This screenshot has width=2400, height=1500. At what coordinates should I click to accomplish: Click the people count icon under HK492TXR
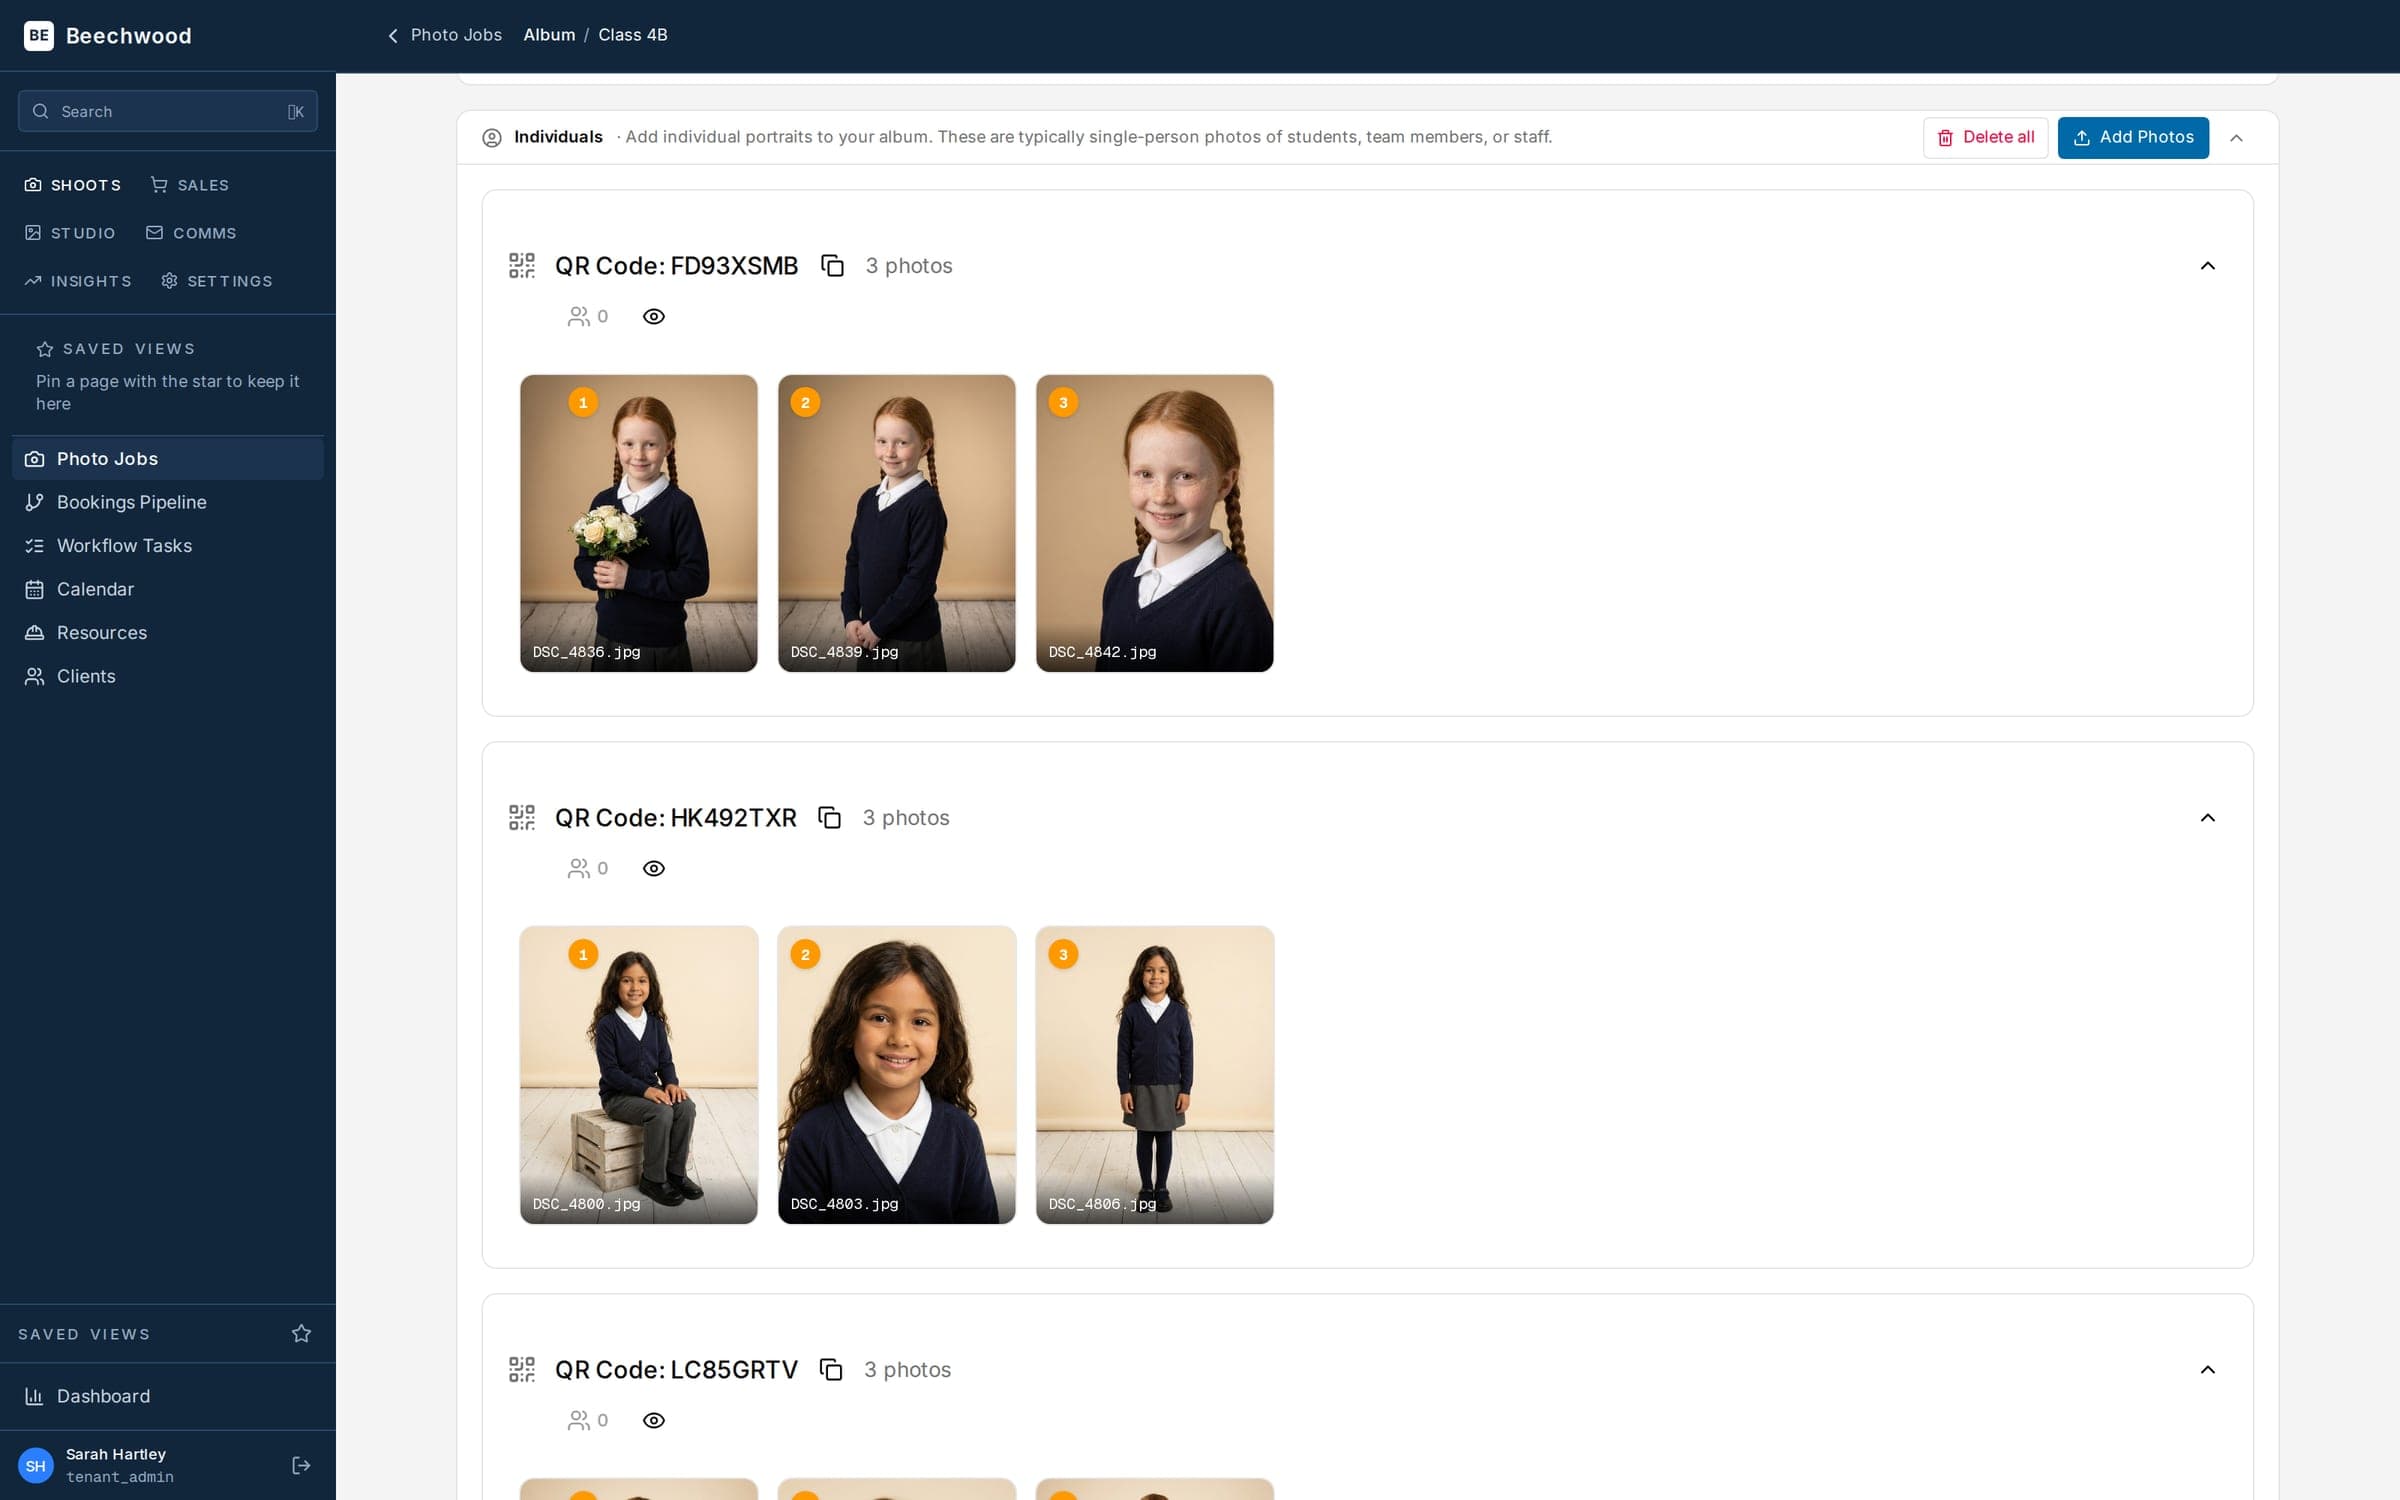(x=578, y=869)
